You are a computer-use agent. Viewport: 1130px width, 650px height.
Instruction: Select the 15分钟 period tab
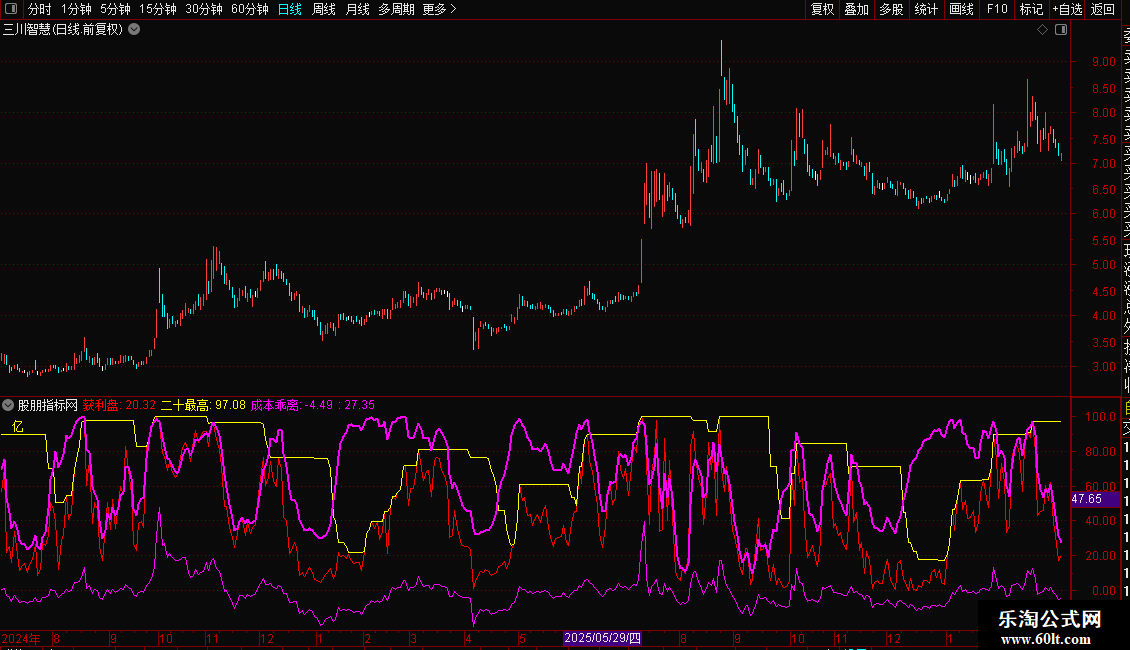point(158,9)
